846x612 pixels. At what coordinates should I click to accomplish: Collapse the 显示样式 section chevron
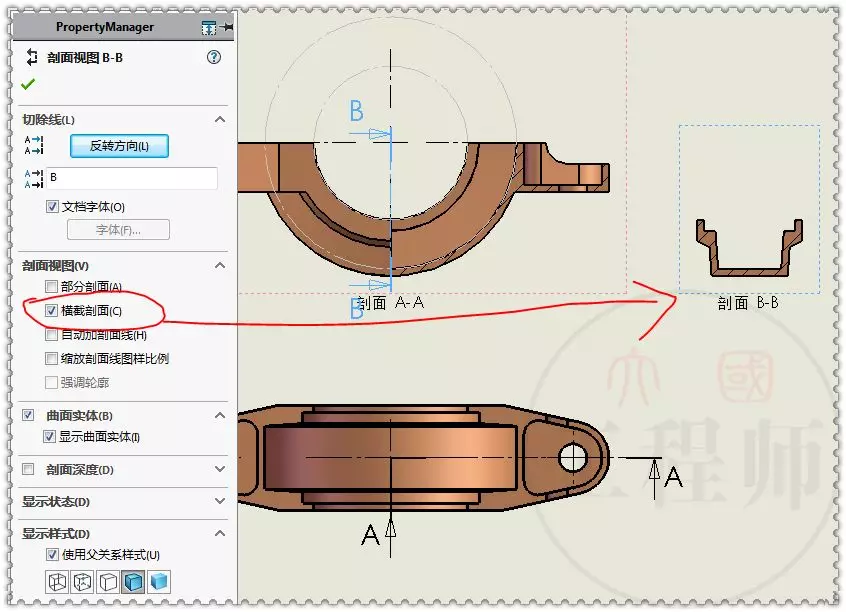click(x=220, y=533)
